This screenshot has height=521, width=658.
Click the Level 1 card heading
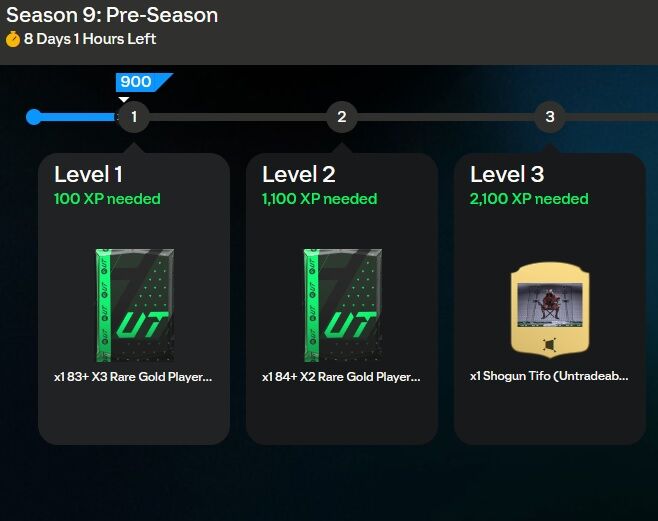[x=89, y=174]
